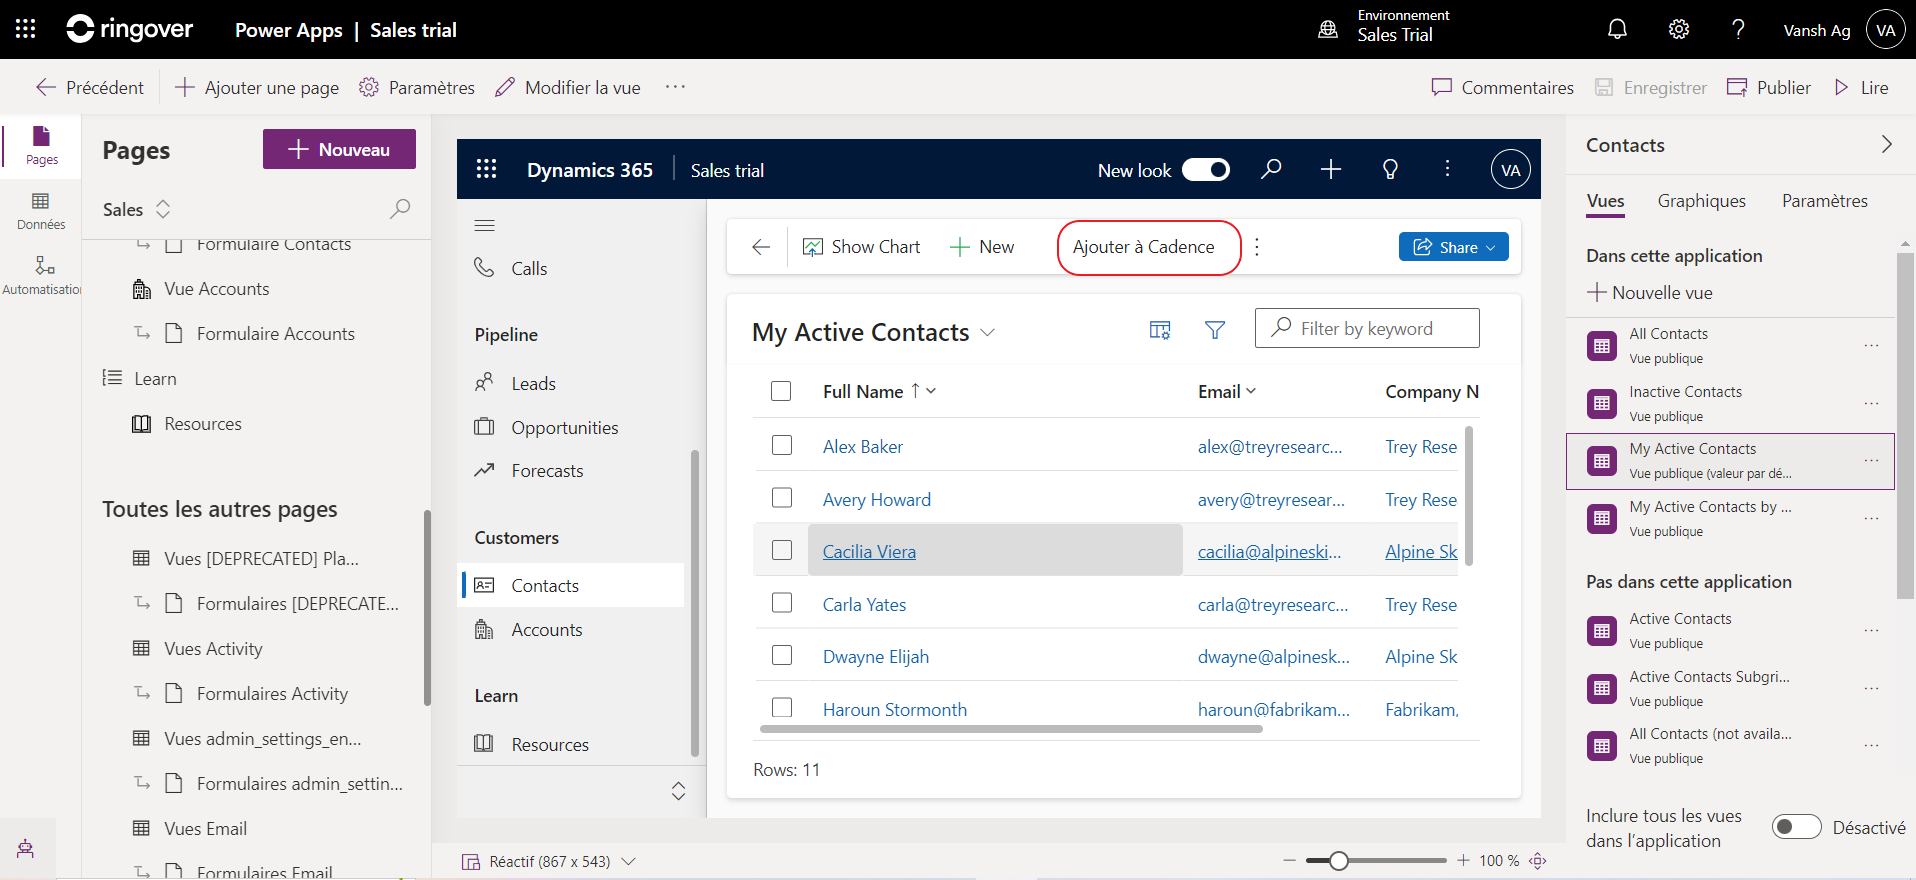
Task: Click Nouvelle vue
Action: point(1650,292)
